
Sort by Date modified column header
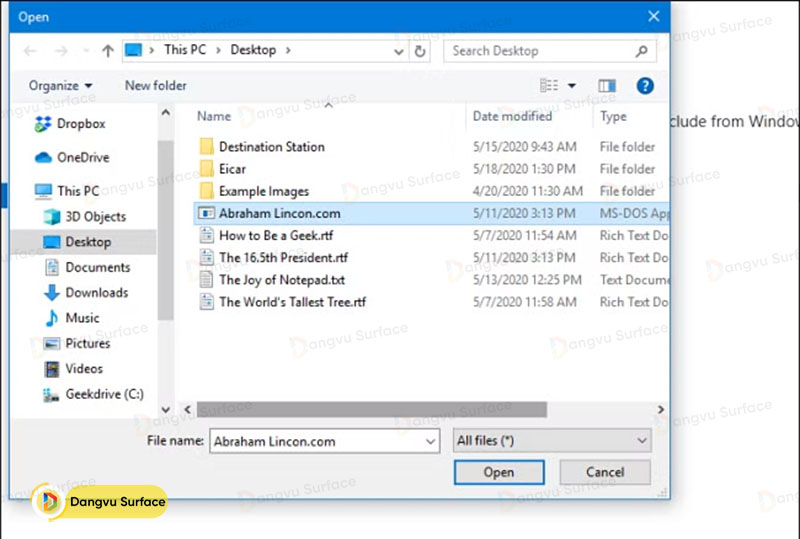pyautogui.click(x=512, y=117)
